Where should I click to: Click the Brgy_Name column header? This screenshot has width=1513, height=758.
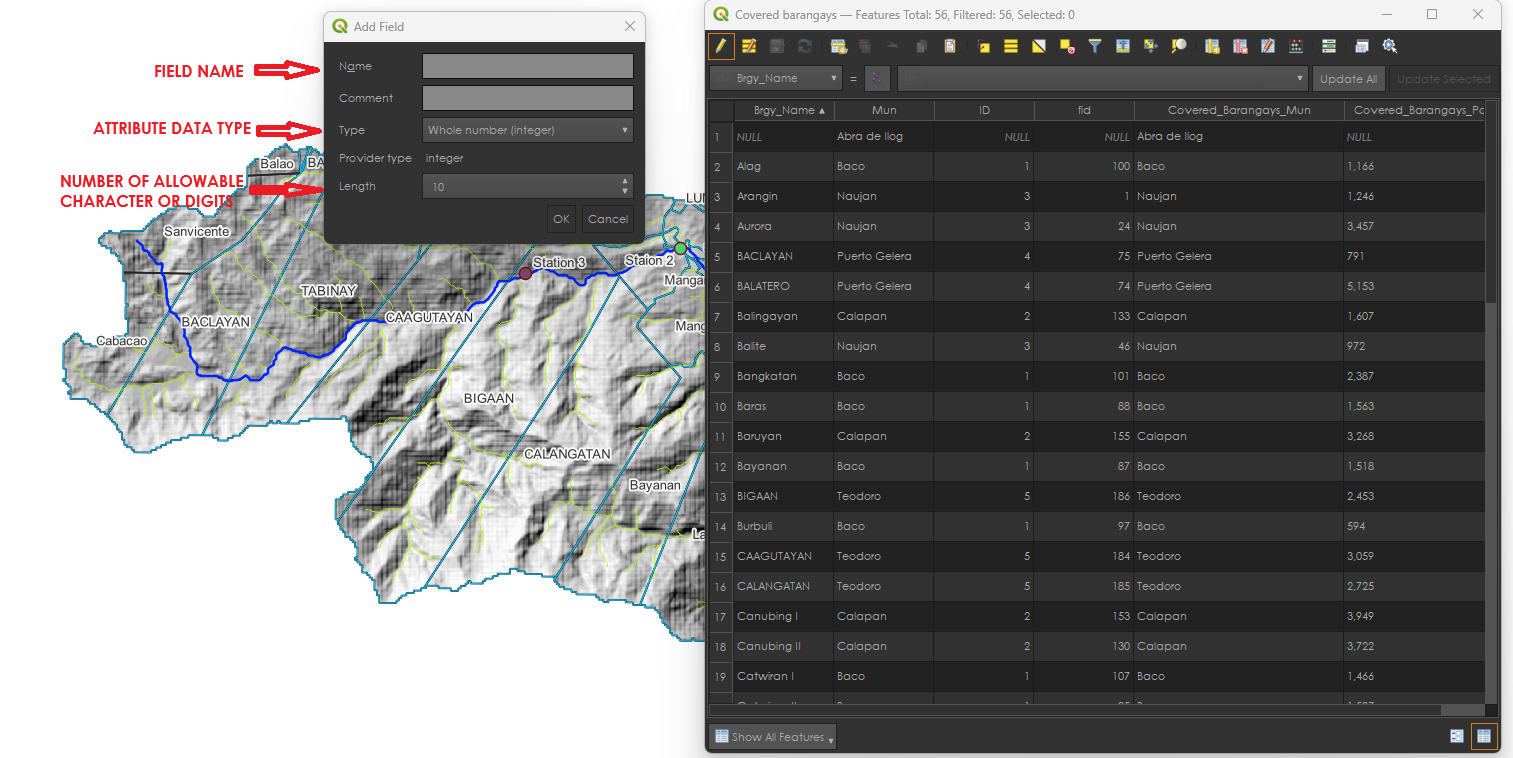pyautogui.click(x=783, y=110)
